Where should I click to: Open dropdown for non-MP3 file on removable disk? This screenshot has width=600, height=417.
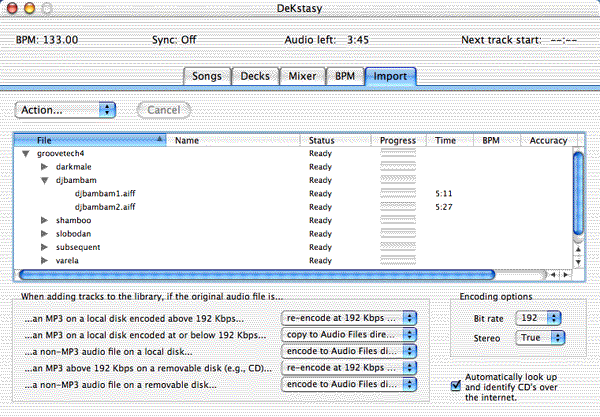pos(349,384)
